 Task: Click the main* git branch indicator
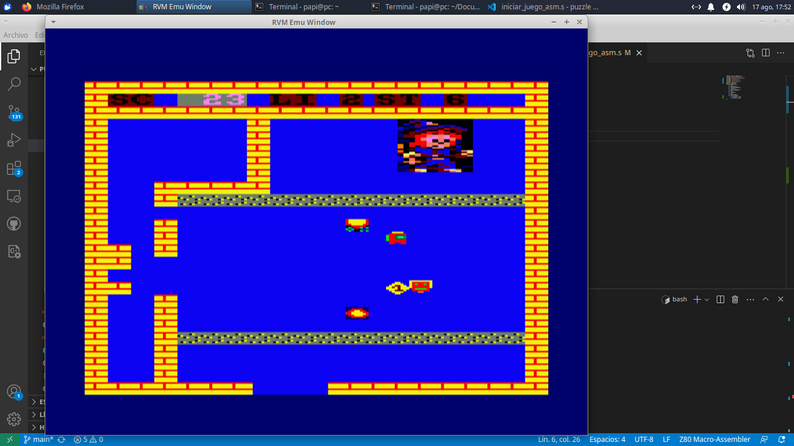(x=38, y=439)
